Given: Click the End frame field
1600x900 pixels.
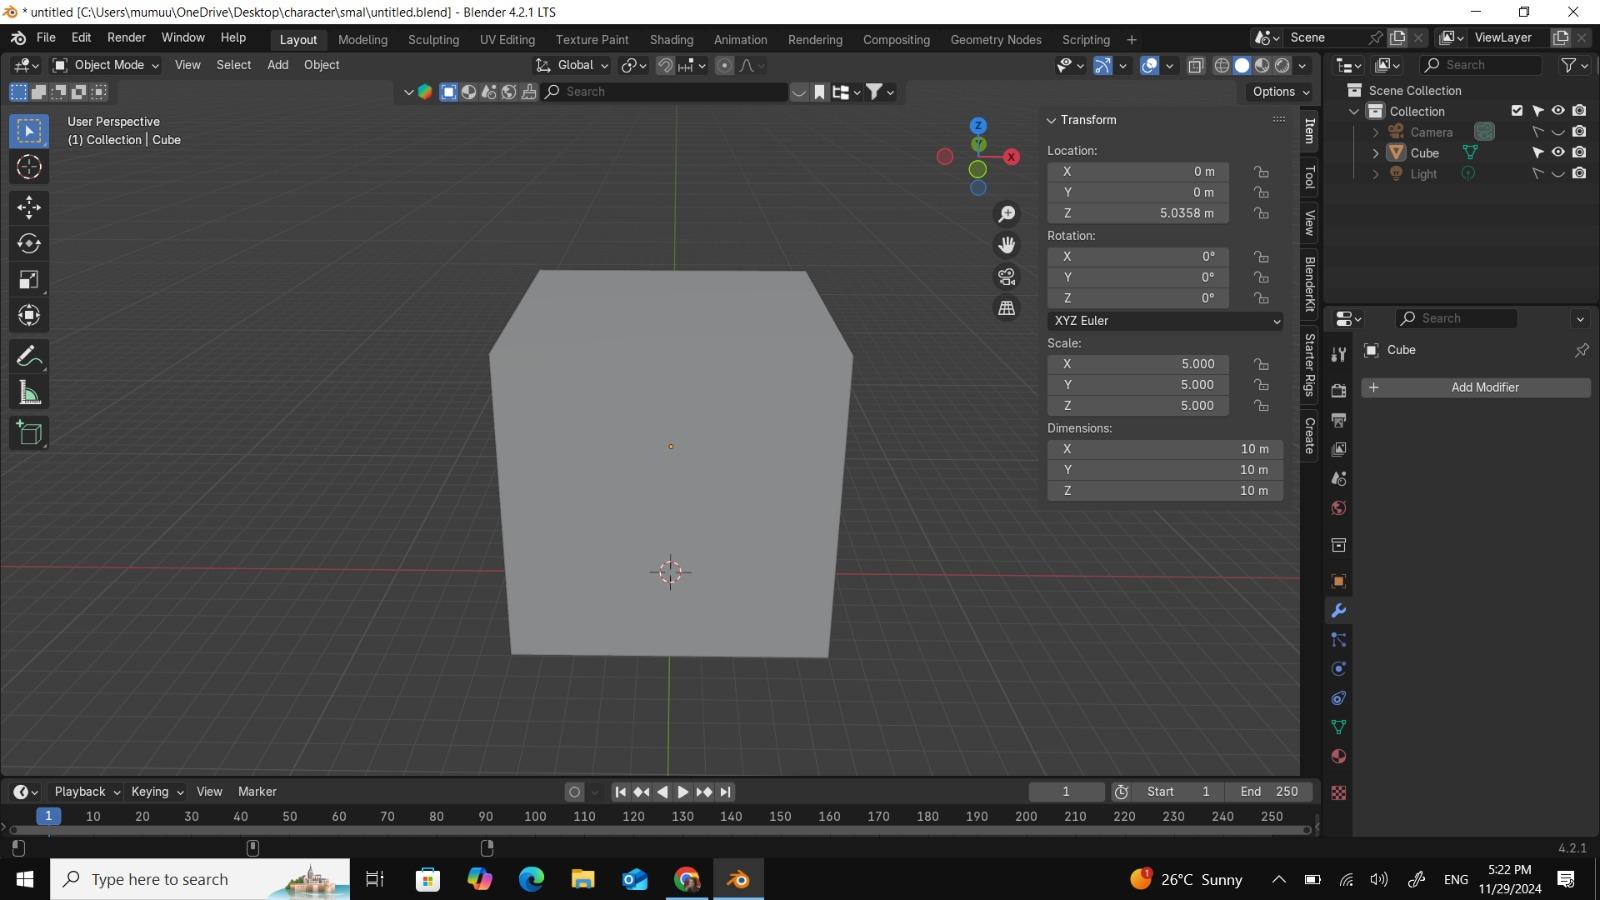Looking at the screenshot, I should (x=1269, y=791).
